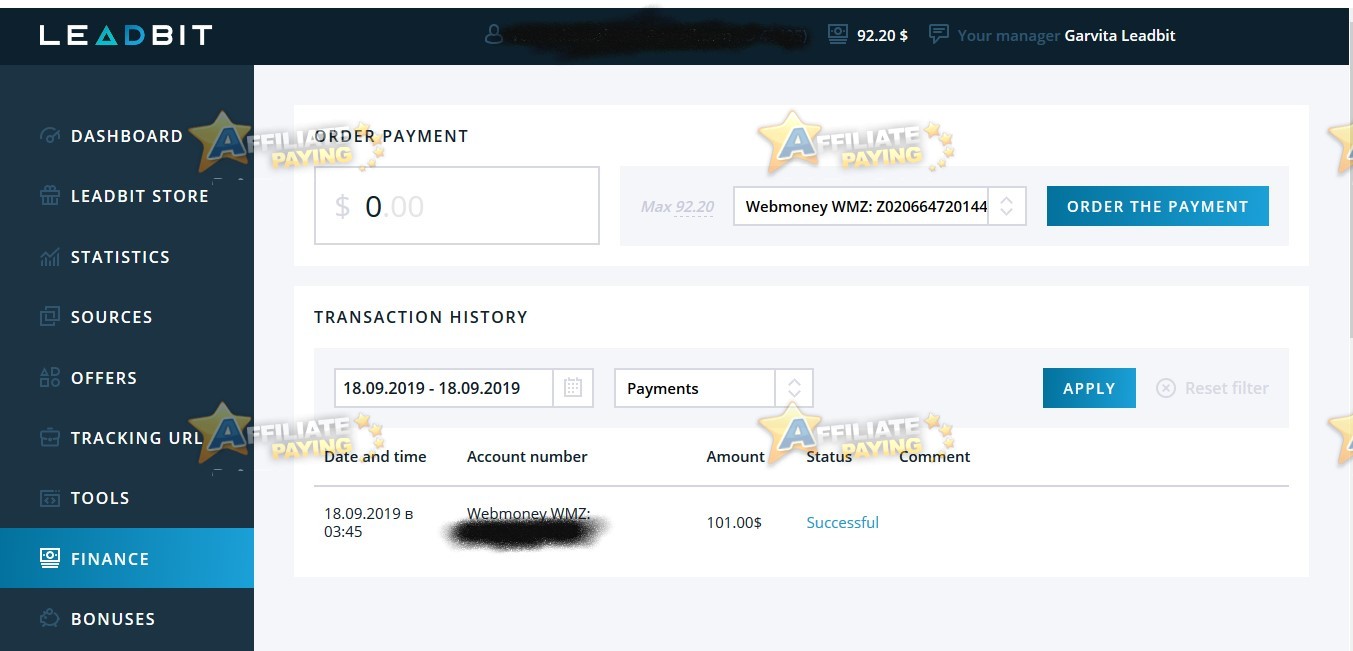Click the Status column header
Image resolution: width=1353 pixels, height=651 pixels.
click(x=829, y=456)
